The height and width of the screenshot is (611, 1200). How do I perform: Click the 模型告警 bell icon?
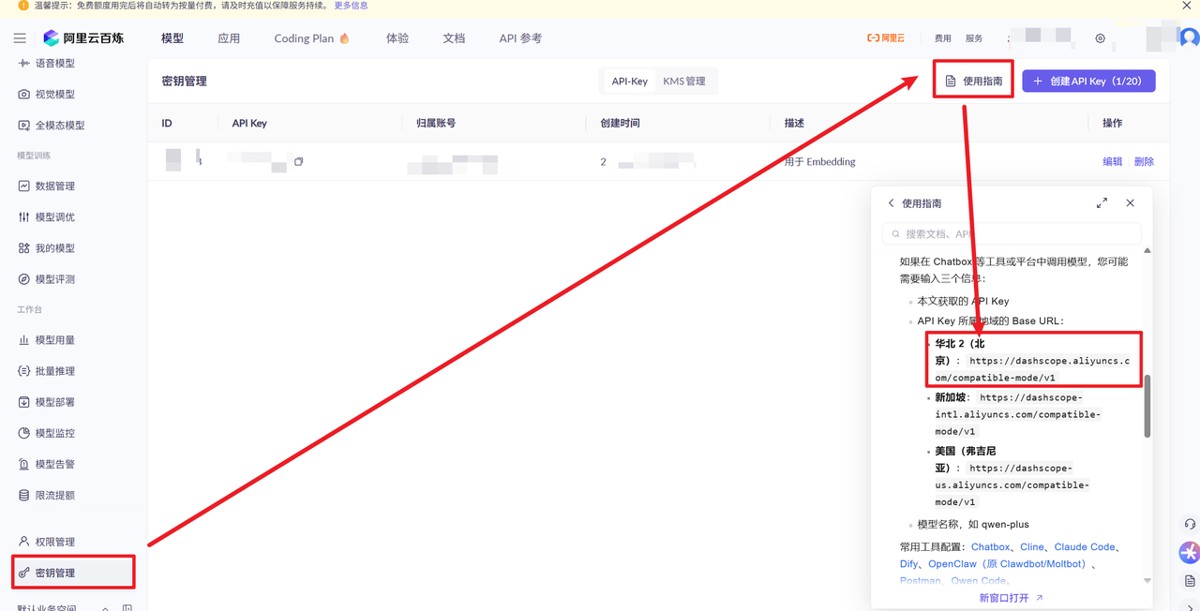(24, 464)
